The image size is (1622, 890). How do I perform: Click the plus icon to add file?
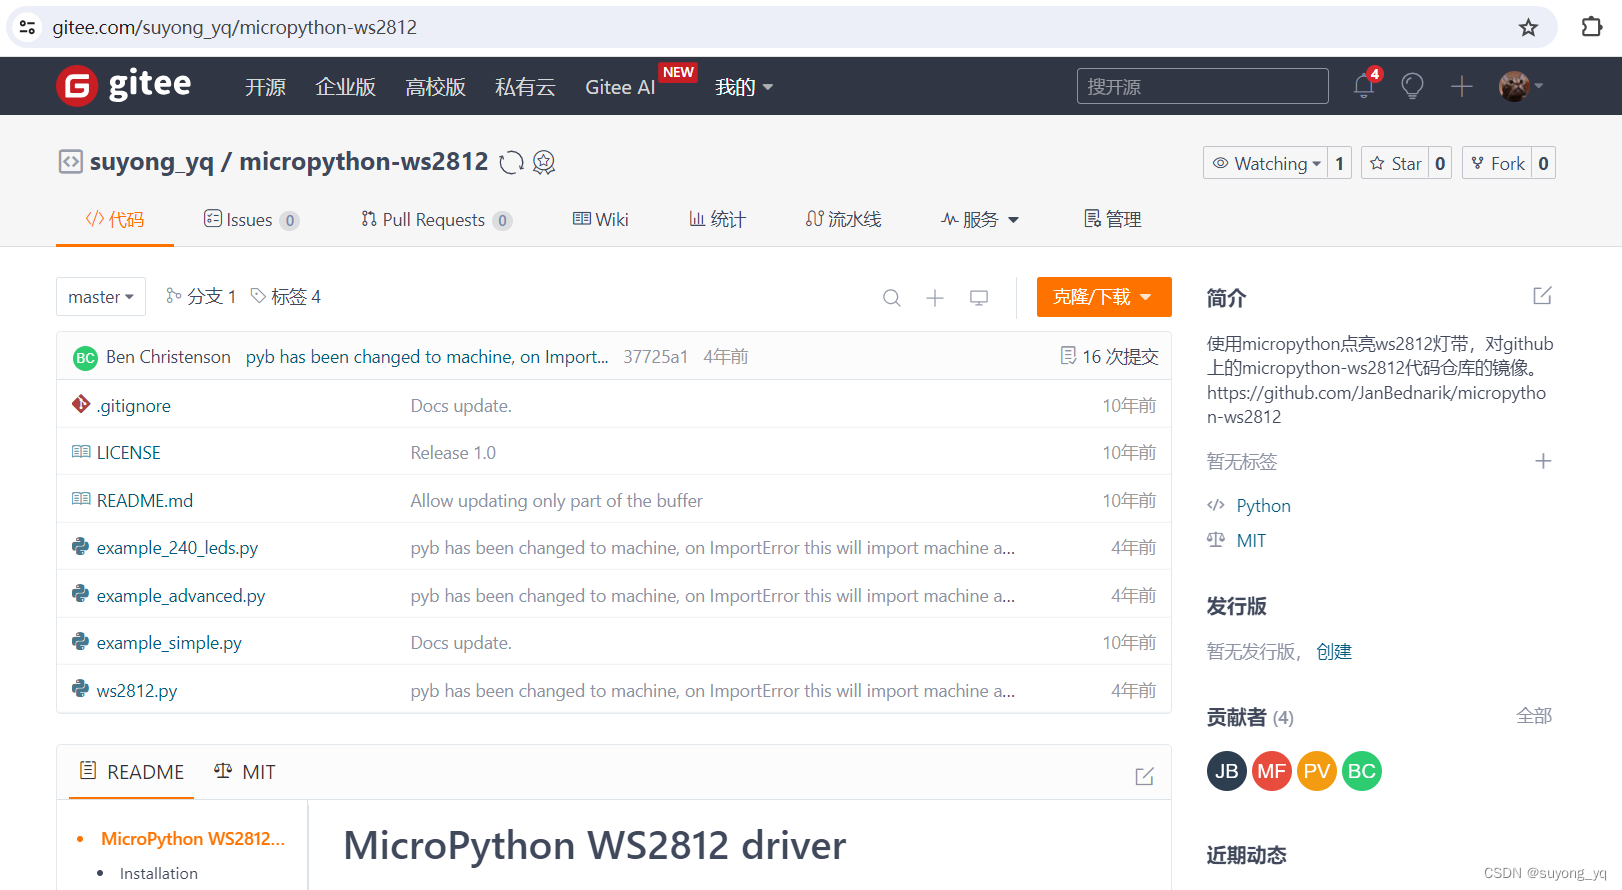935,297
